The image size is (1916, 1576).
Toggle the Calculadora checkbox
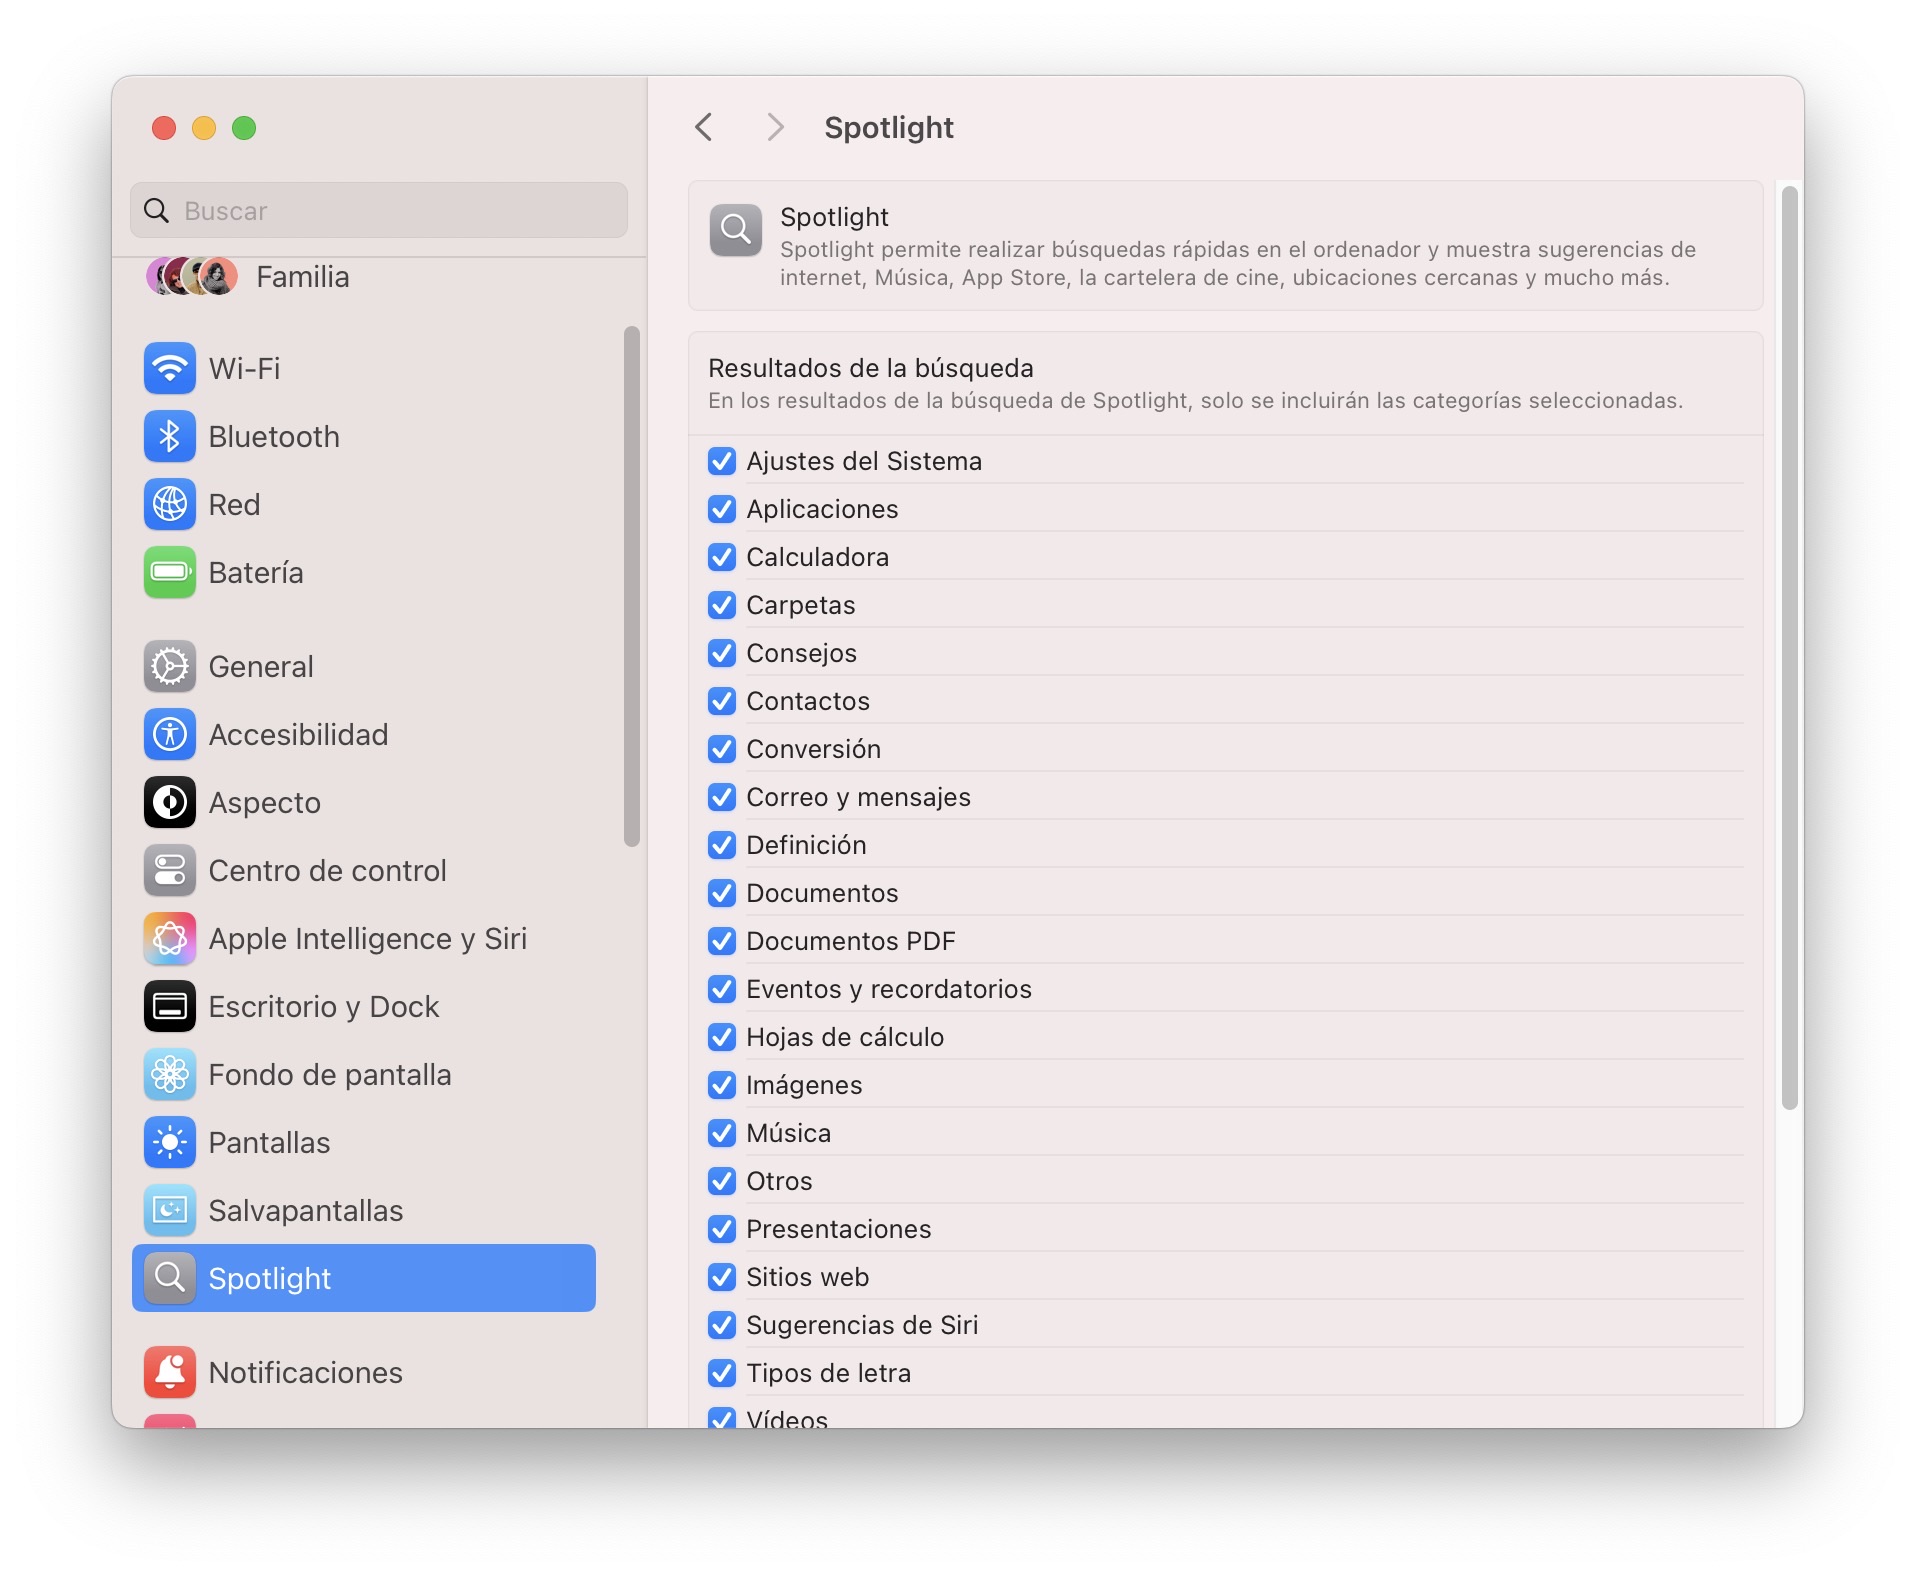(x=722, y=557)
